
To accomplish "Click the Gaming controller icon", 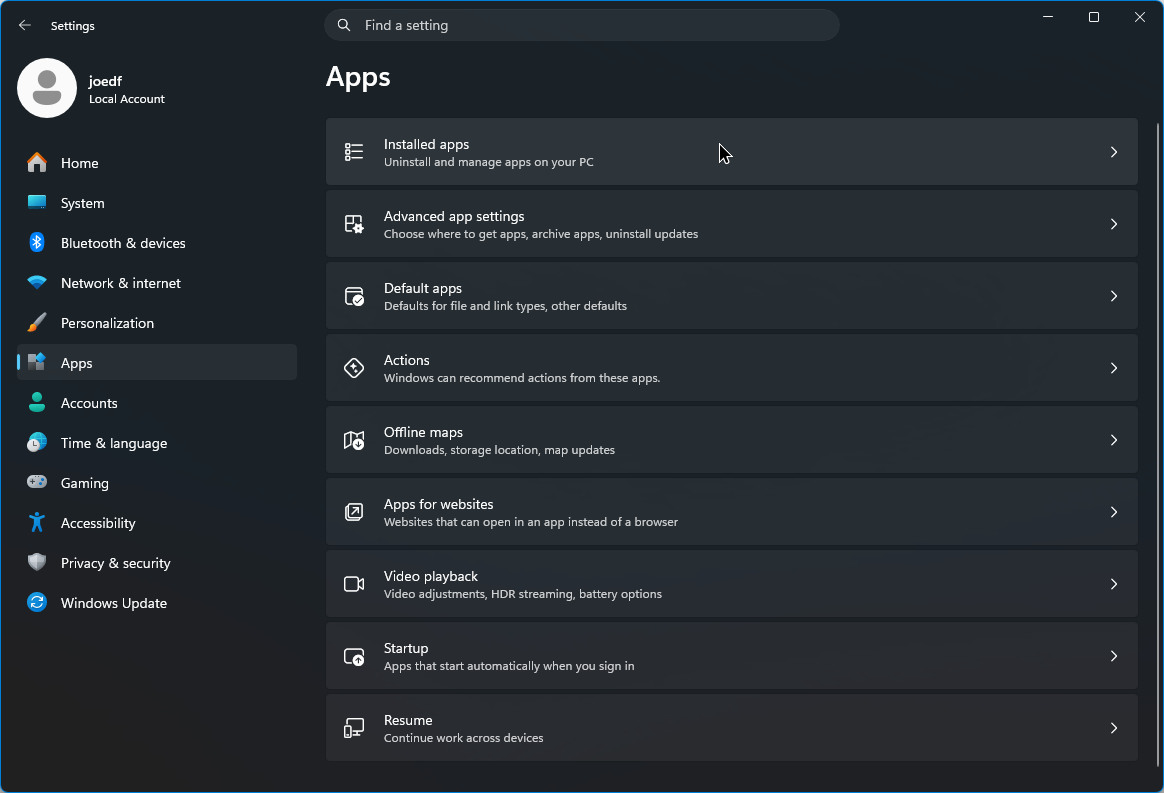I will pyautogui.click(x=37, y=482).
